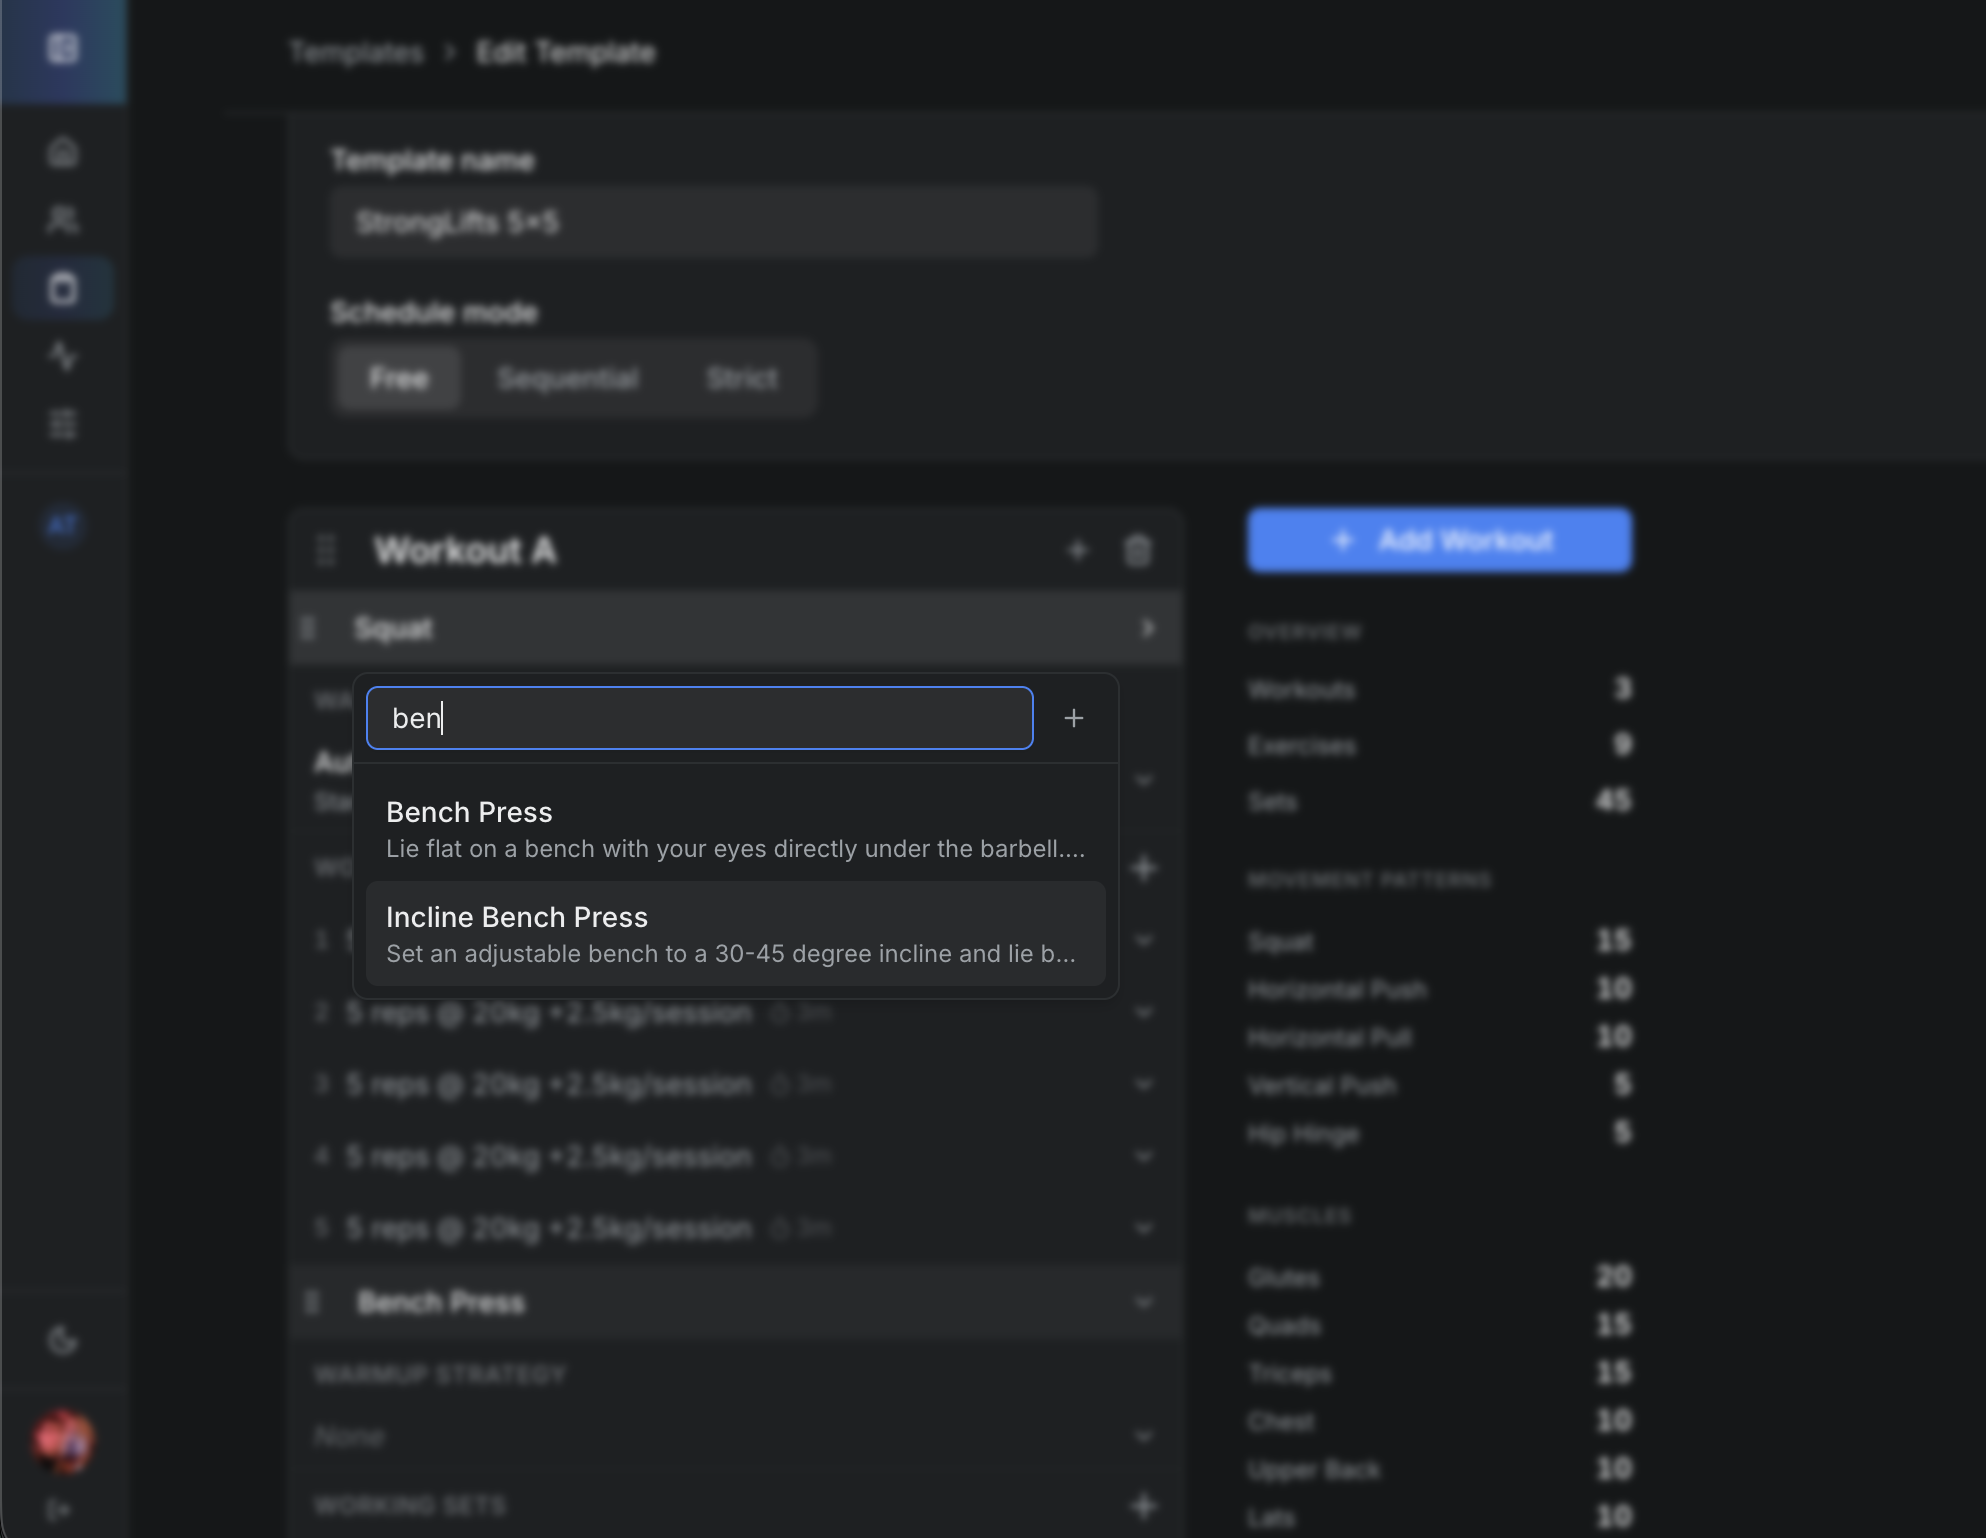
Task: Expand the Squat exercise details
Action: [1148, 628]
